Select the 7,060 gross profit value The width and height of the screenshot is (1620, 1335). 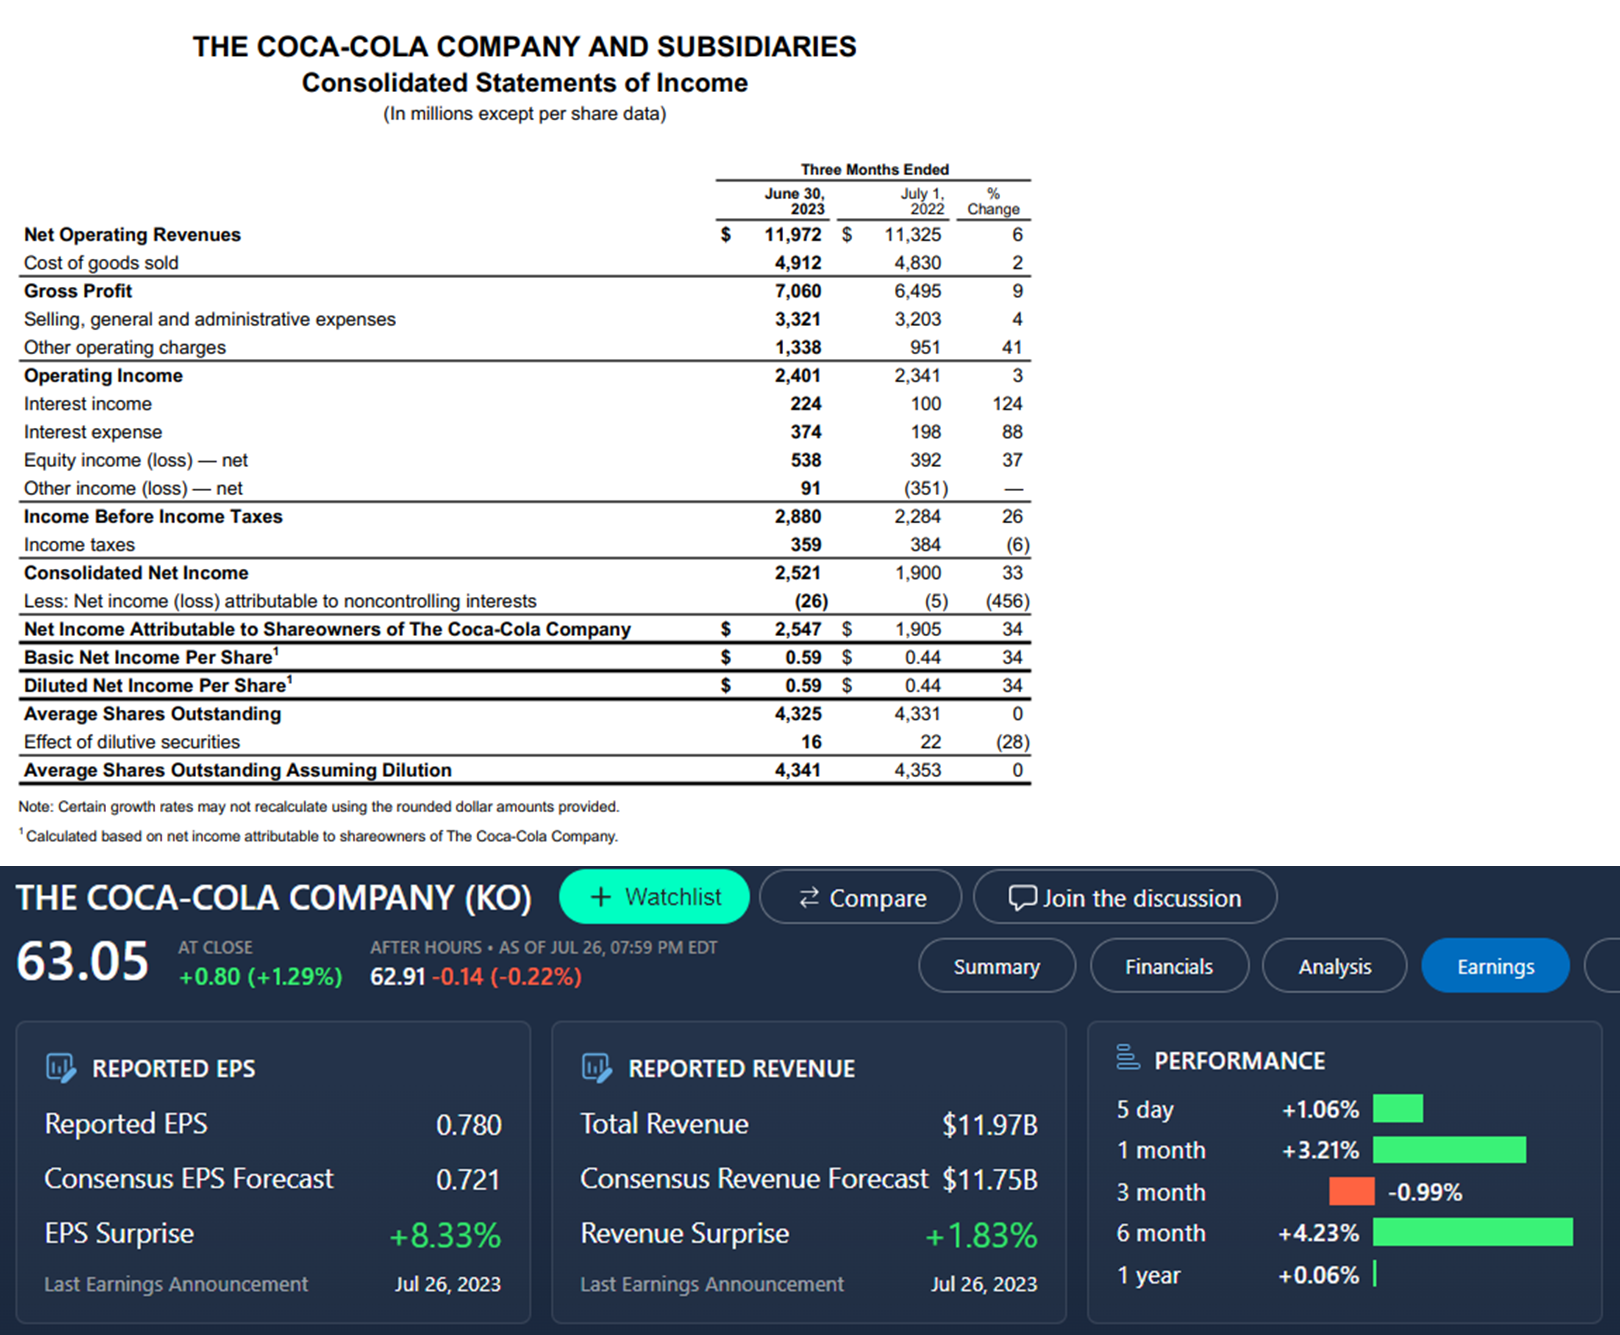coord(798,291)
